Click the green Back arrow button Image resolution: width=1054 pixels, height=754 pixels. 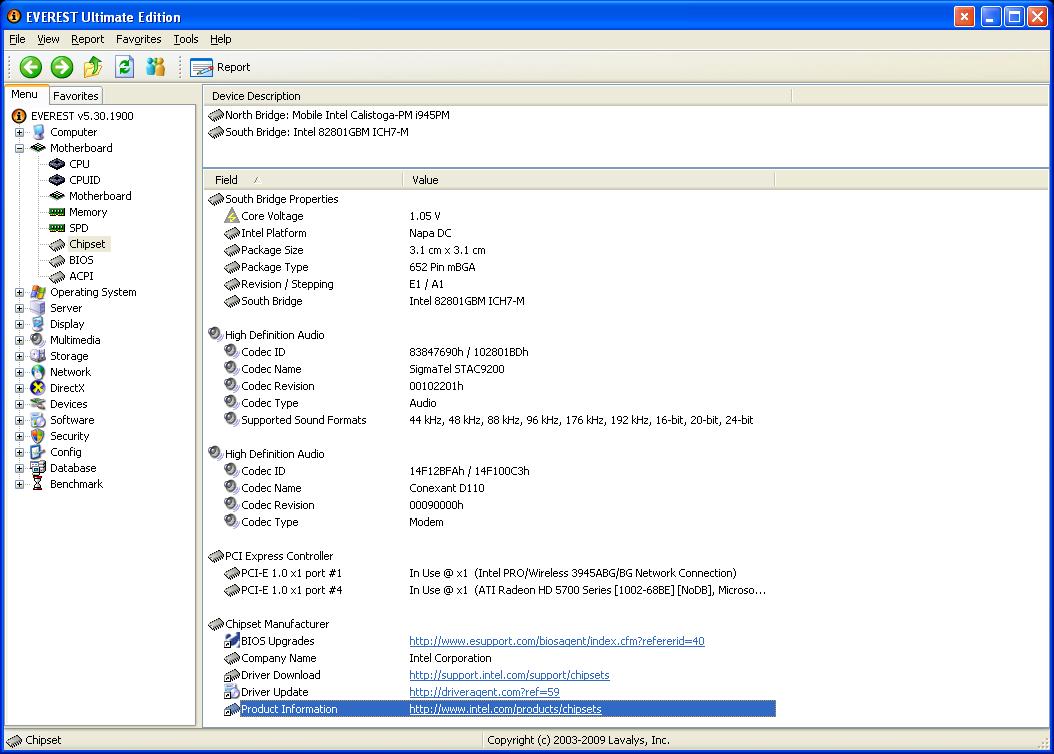pyautogui.click(x=30, y=67)
